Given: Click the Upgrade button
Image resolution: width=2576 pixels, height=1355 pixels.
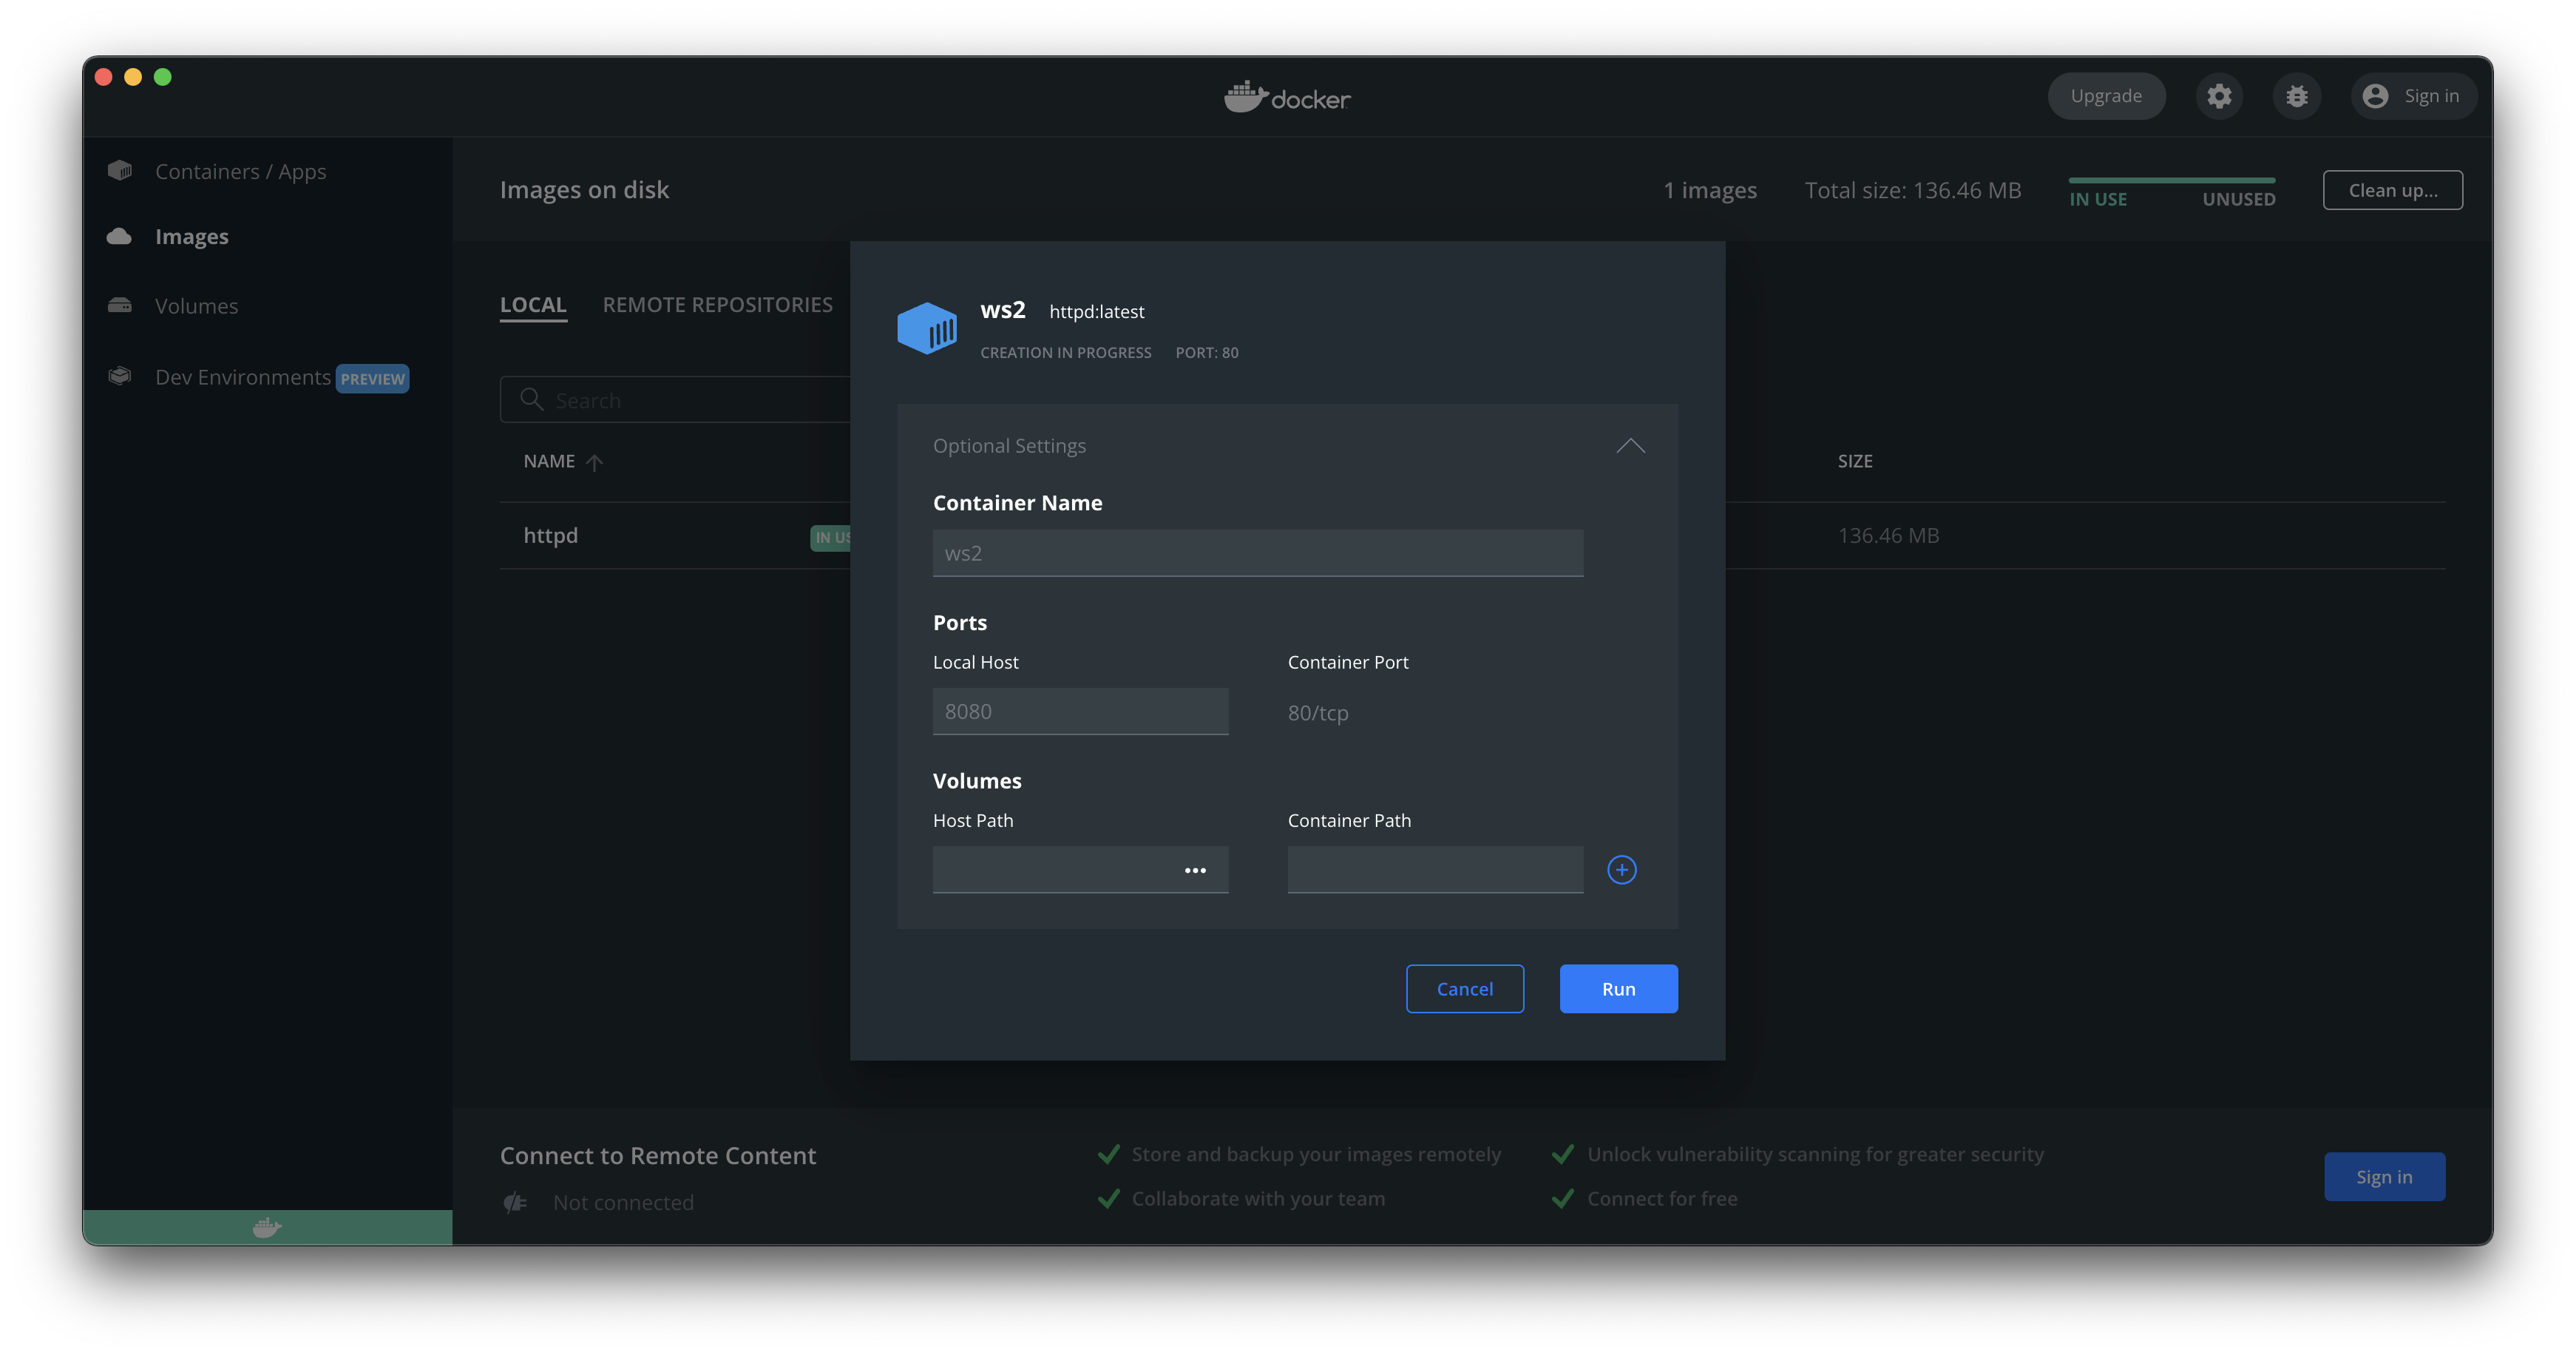Looking at the screenshot, I should [2106, 96].
